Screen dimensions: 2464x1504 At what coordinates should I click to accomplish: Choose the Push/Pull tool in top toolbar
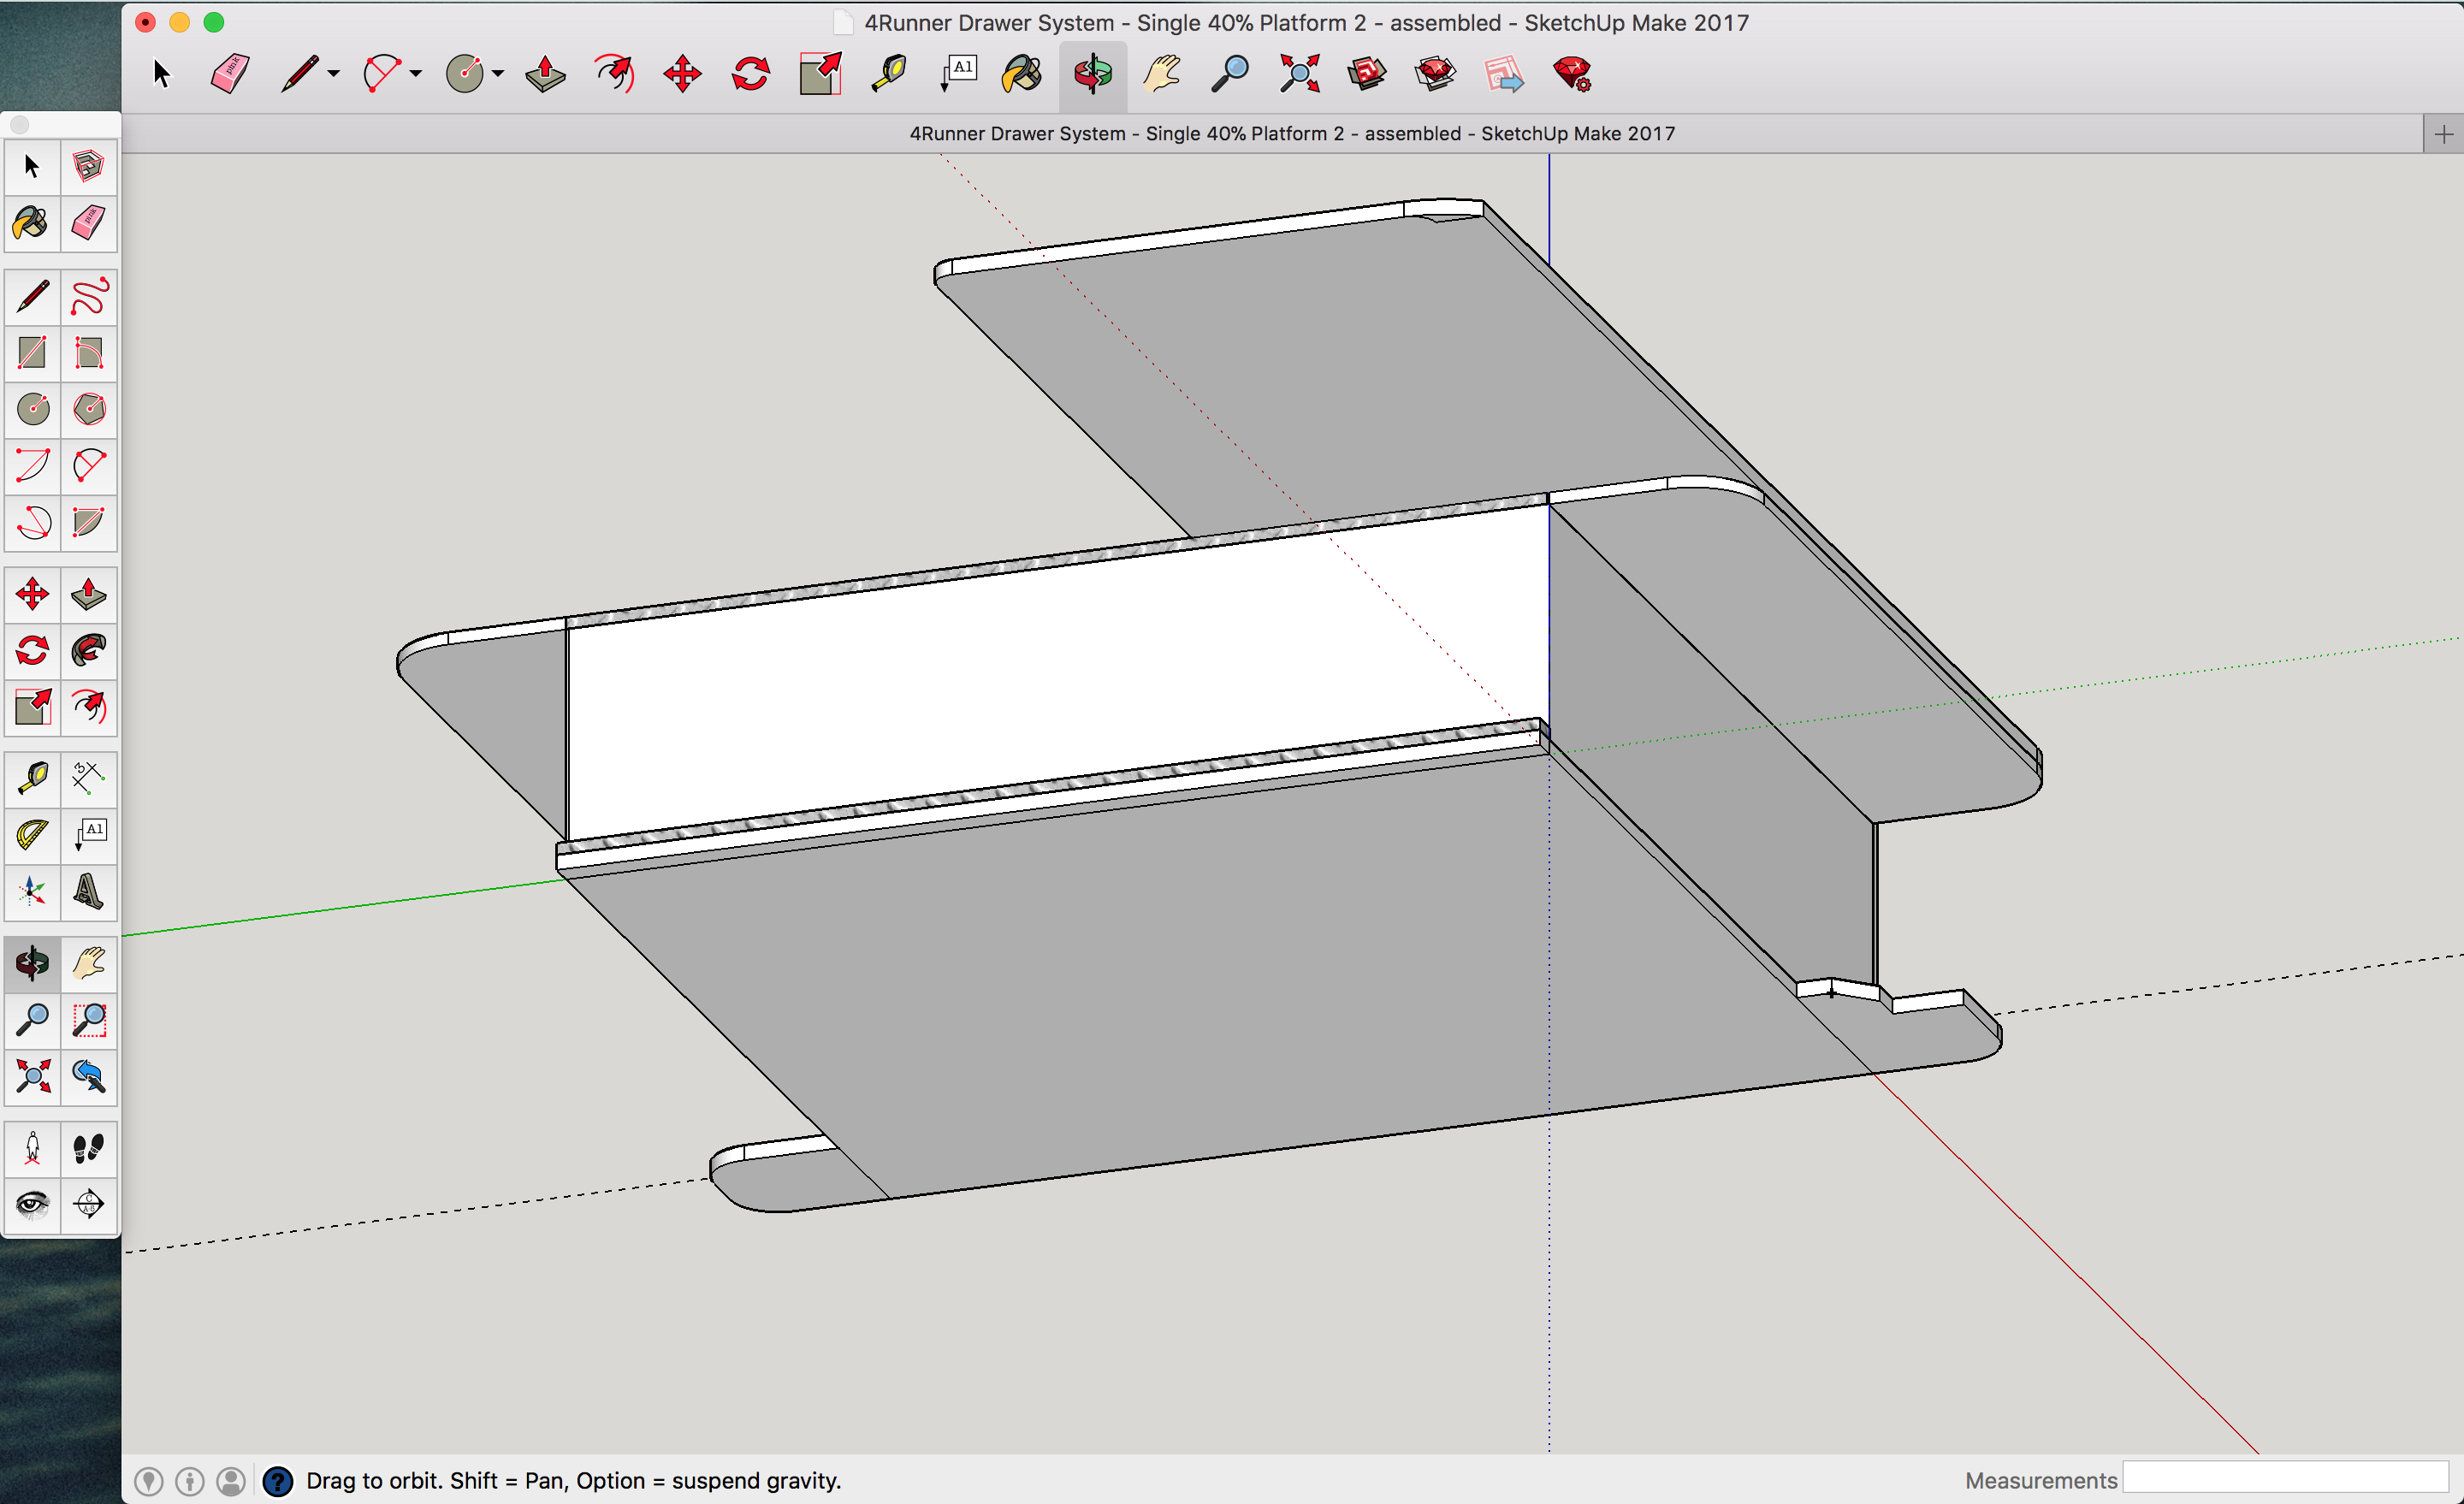545,74
